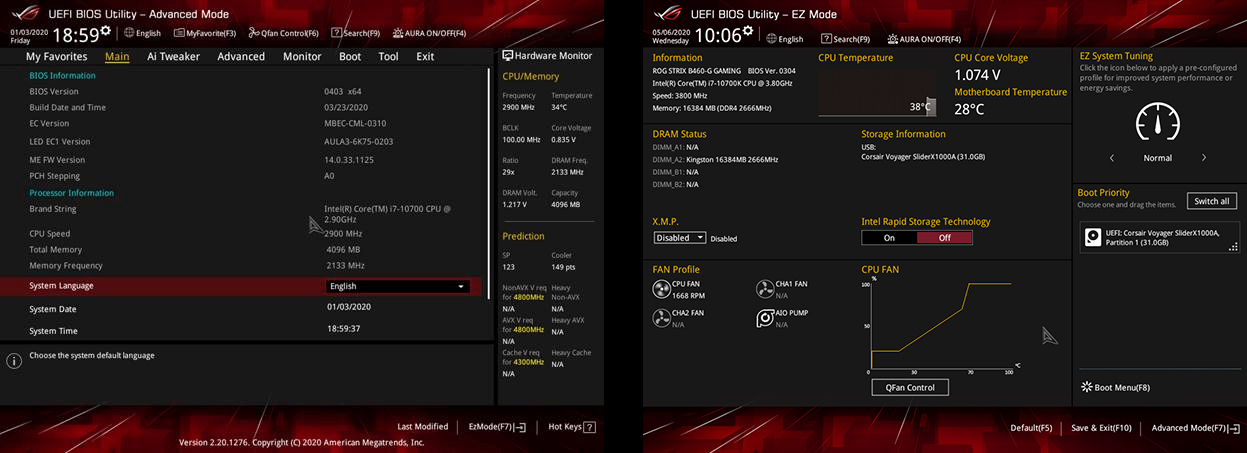Screen dimensions: 1247x453
Task: Click the BIOS Version row
Action: point(244,91)
